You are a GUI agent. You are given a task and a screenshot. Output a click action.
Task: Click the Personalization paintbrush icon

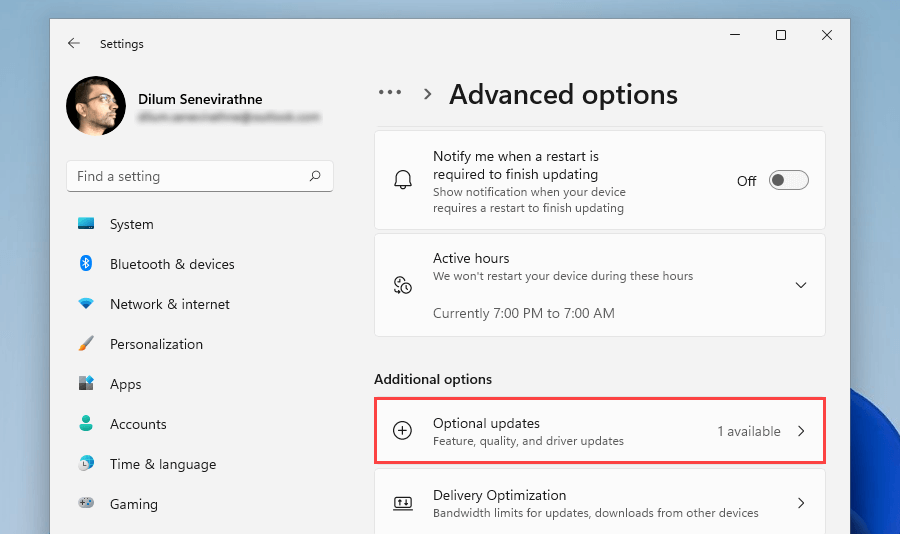pyautogui.click(x=86, y=344)
